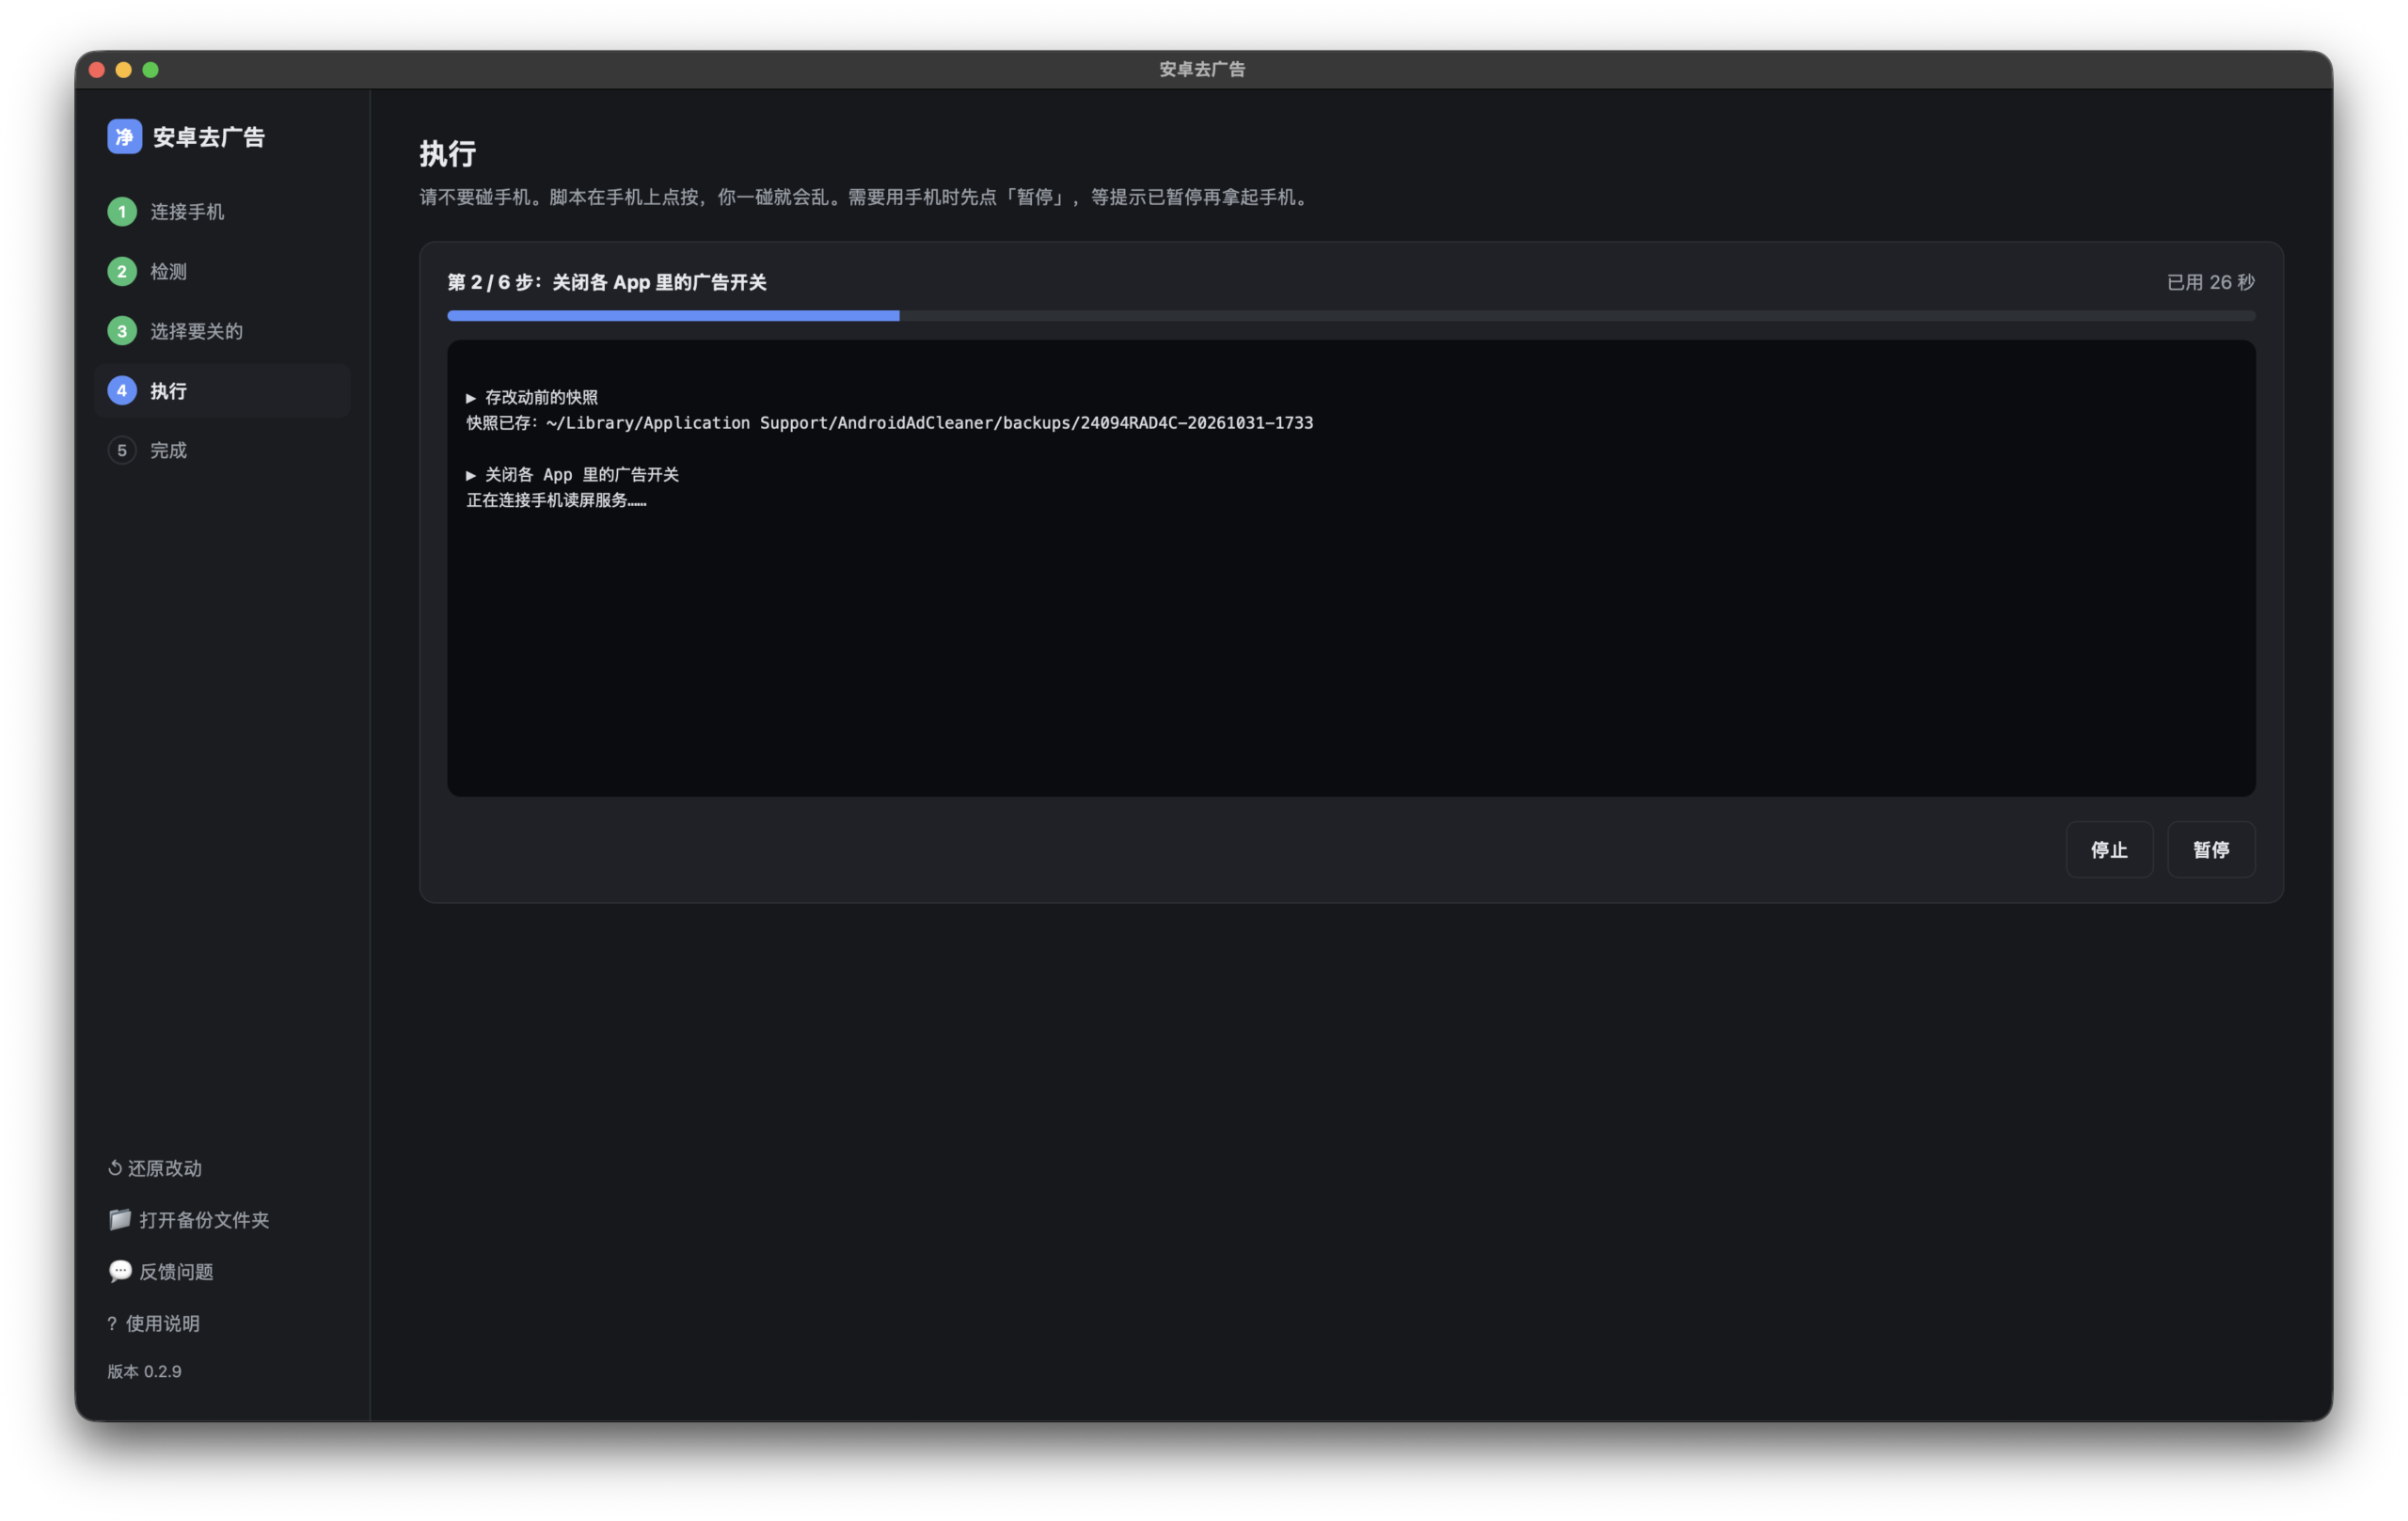Click the folder icon beside 打开备份文件夹
This screenshot has width=2408, height=1521.
(x=120, y=1220)
